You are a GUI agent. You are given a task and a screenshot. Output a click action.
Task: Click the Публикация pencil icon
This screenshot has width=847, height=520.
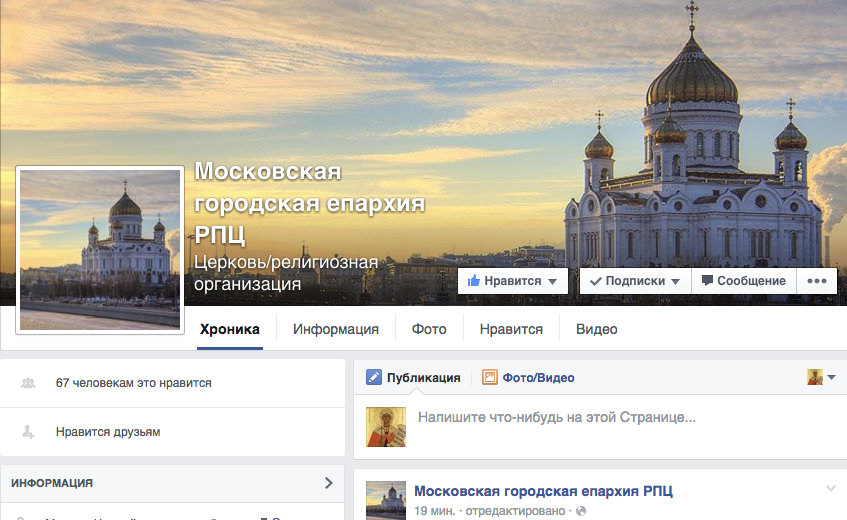(x=374, y=377)
